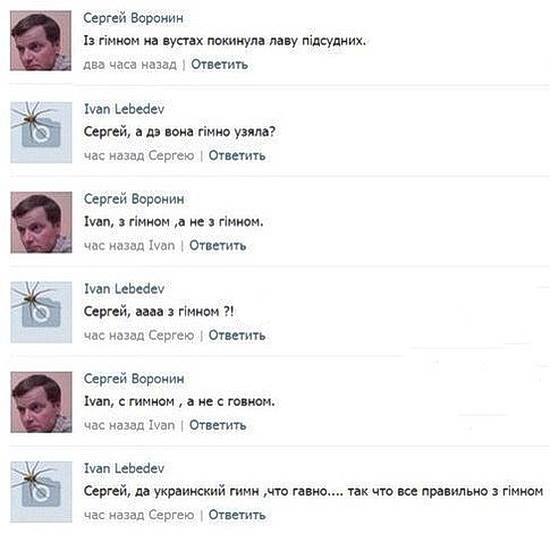The height and width of the screenshot is (542, 550).
Task: Open Сергей Воронин name above "с гимном , а не с говном"
Action: point(134,379)
